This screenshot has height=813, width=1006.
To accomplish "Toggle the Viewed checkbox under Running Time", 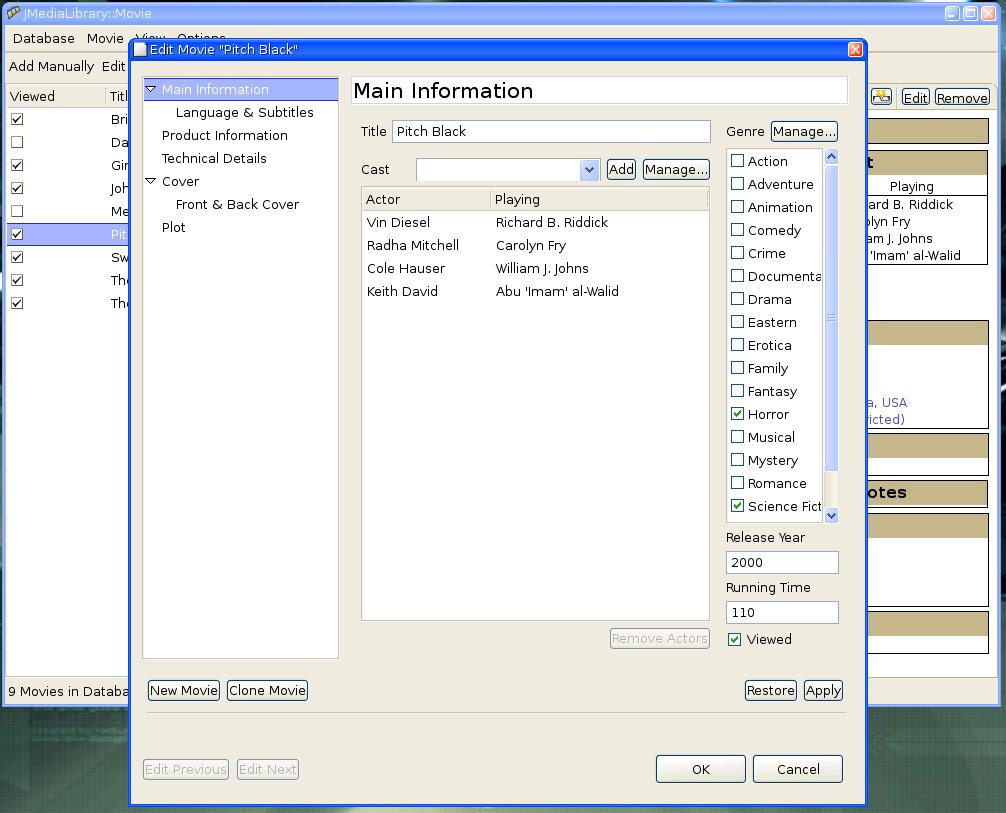I will pyautogui.click(x=735, y=639).
